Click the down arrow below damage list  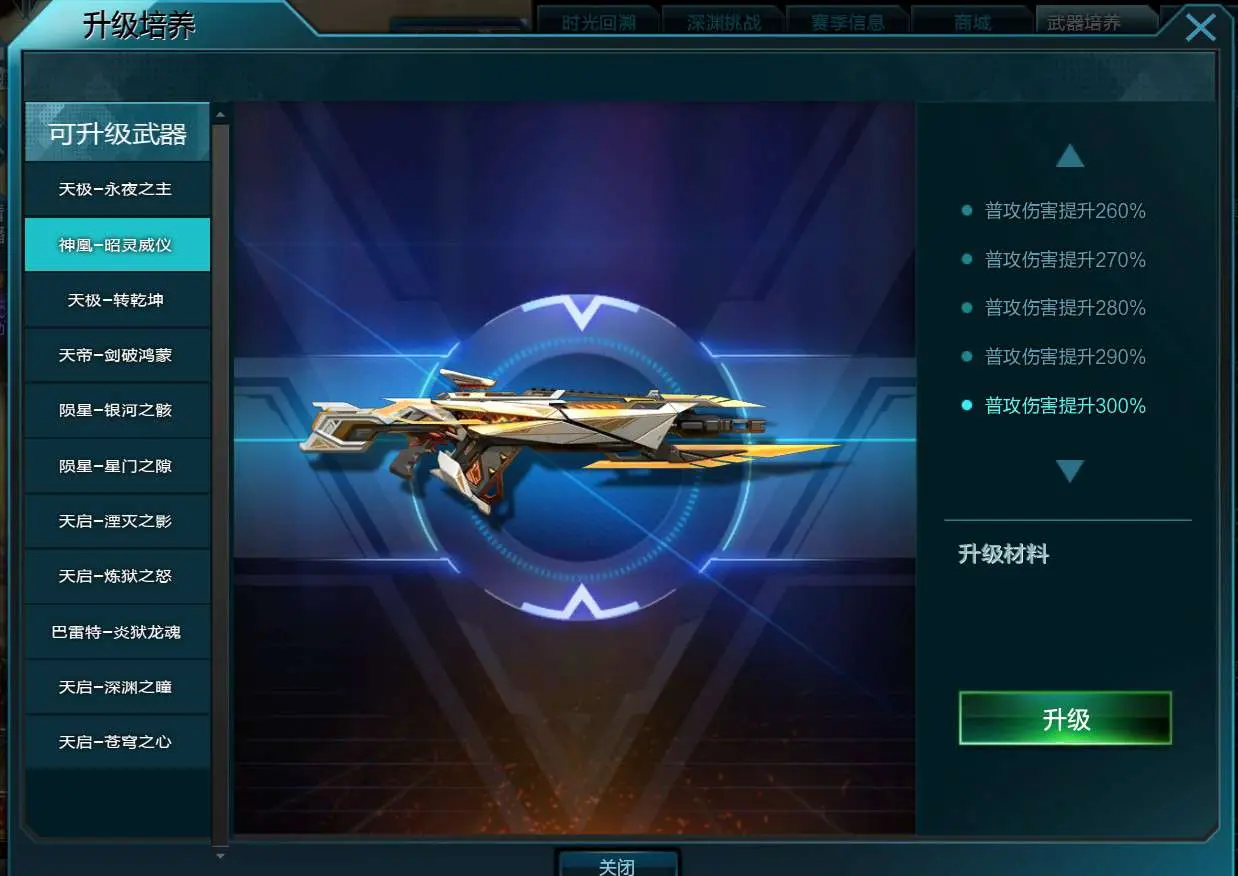[x=1070, y=471]
